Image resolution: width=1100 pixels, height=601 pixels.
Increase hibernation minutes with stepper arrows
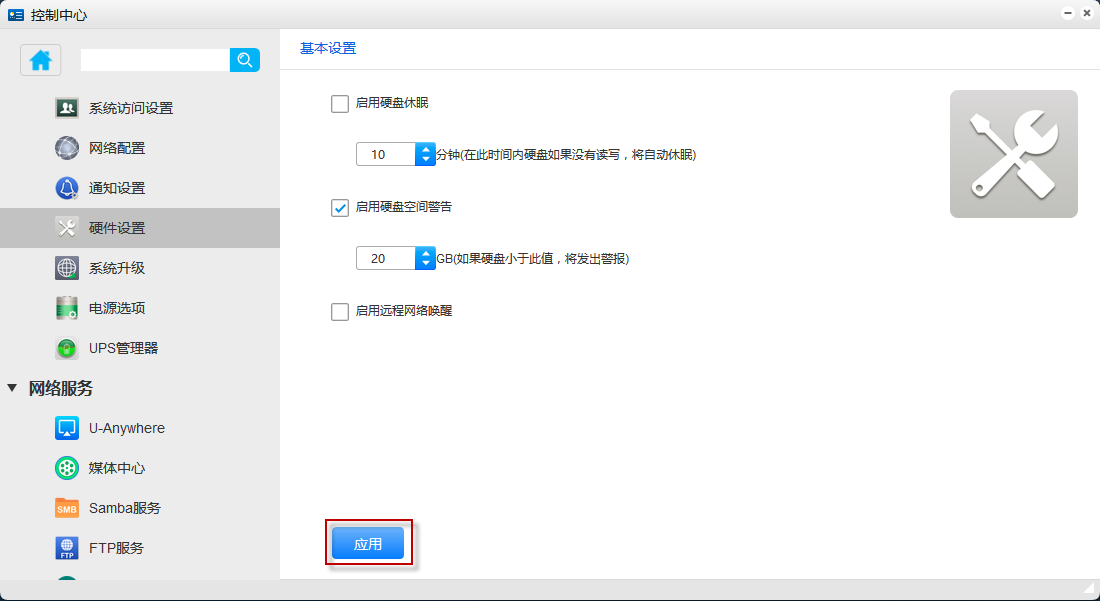click(x=425, y=149)
